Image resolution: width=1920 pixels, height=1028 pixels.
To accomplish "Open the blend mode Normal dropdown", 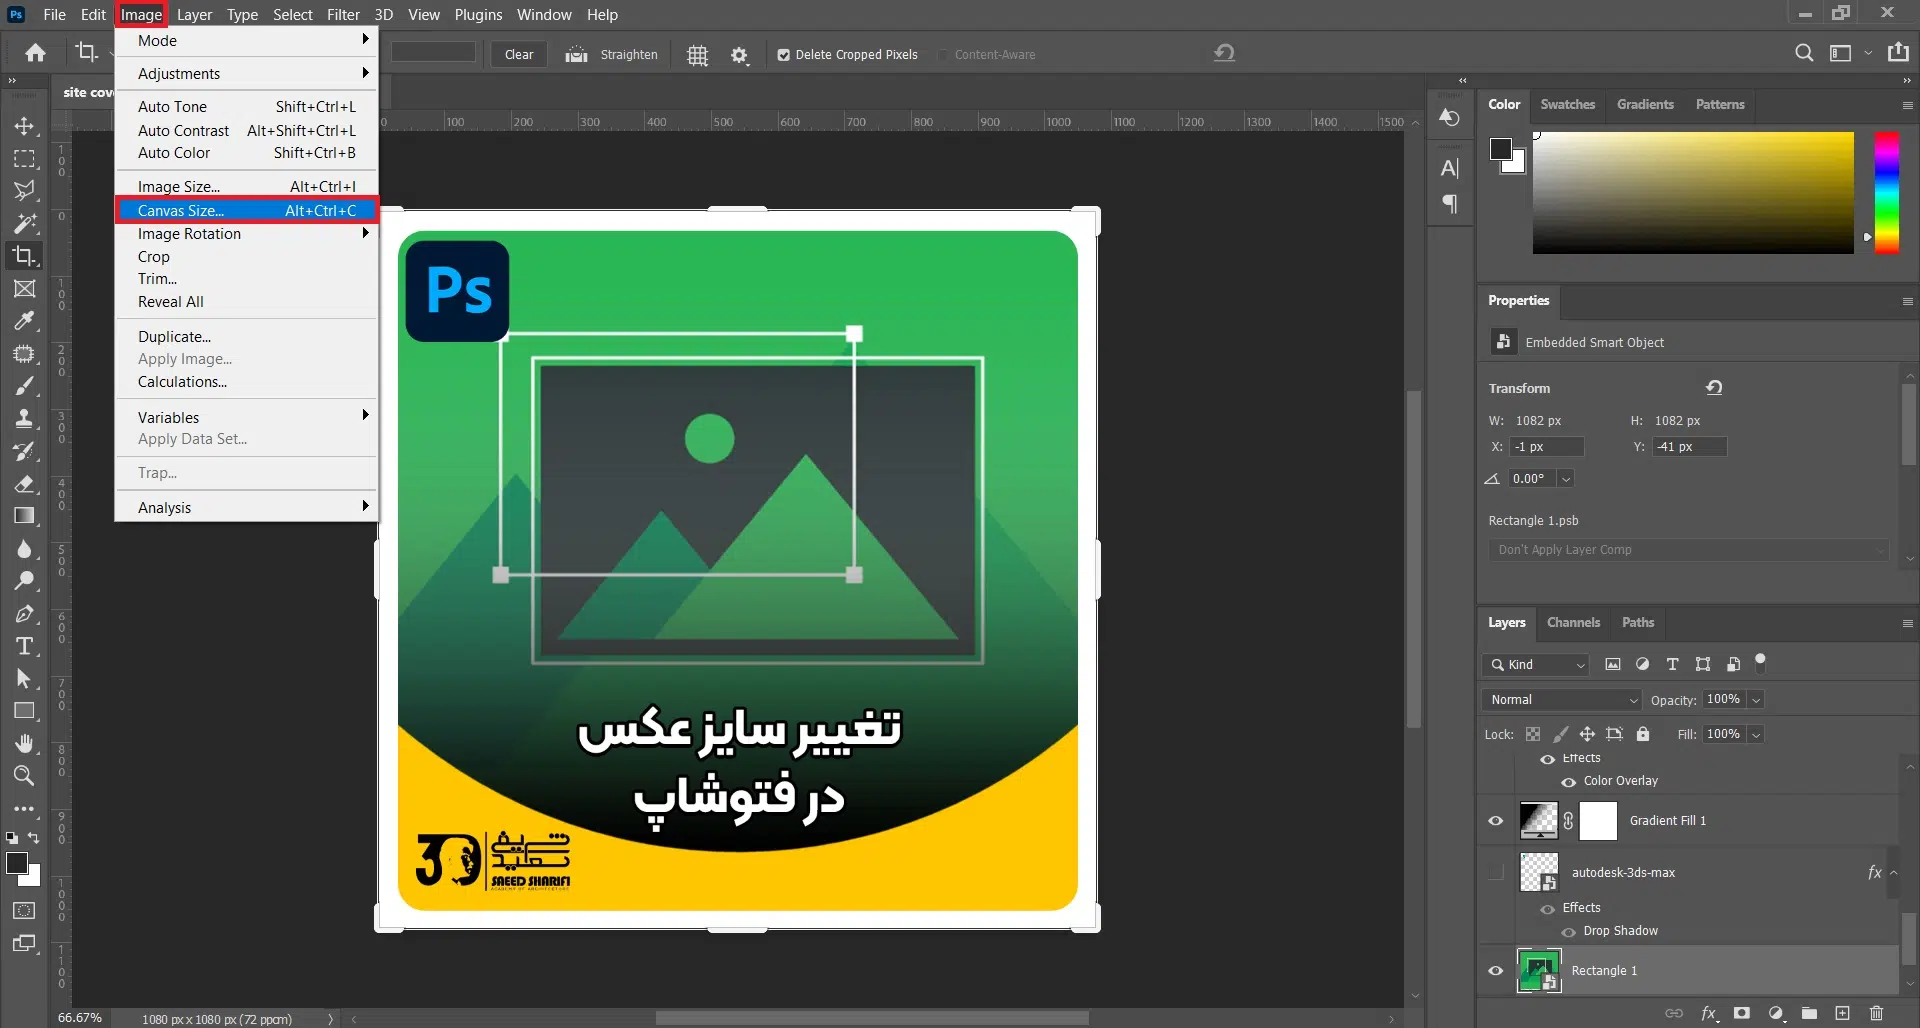I will coord(1563,700).
